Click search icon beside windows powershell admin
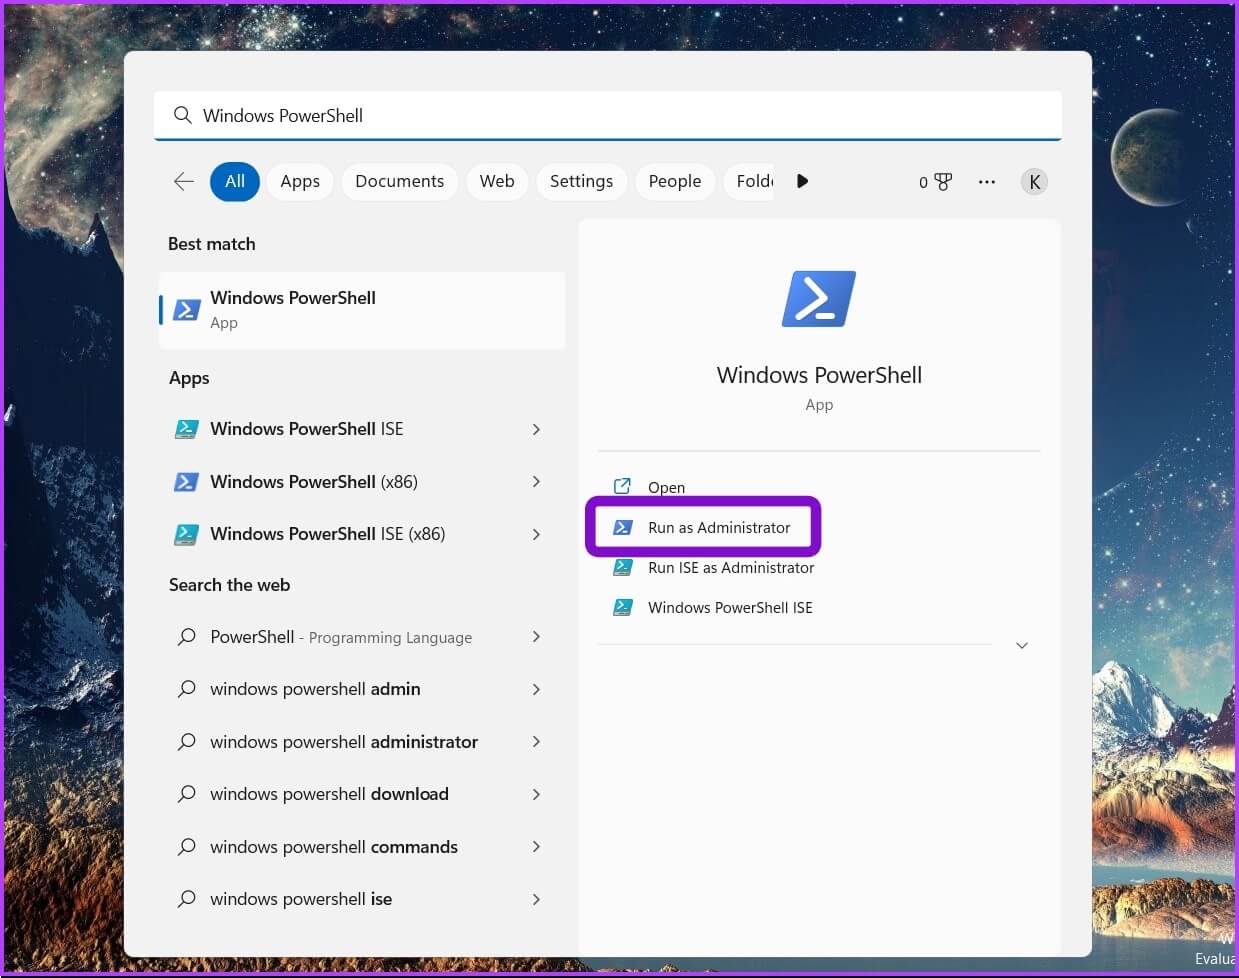 (186, 689)
